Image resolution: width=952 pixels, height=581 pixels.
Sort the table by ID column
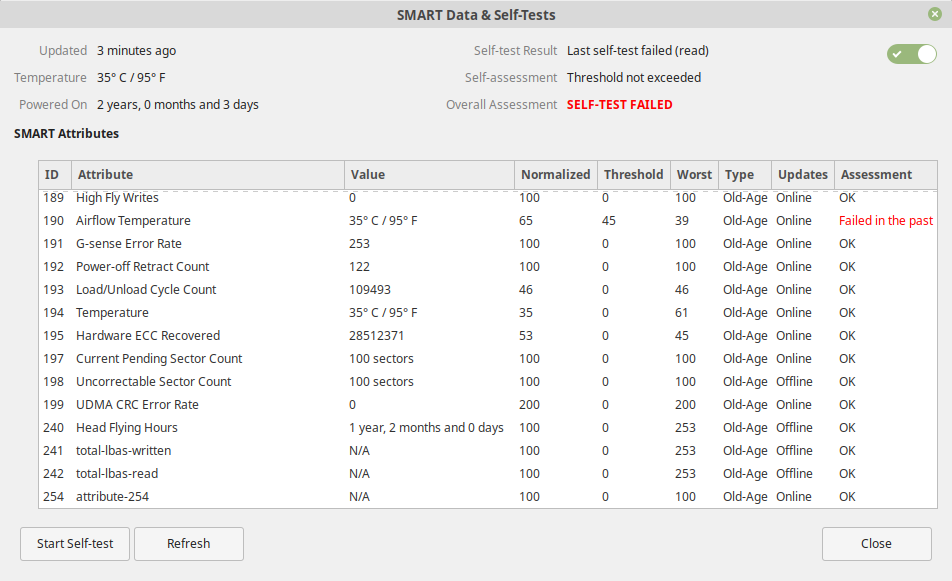(x=55, y=175)
